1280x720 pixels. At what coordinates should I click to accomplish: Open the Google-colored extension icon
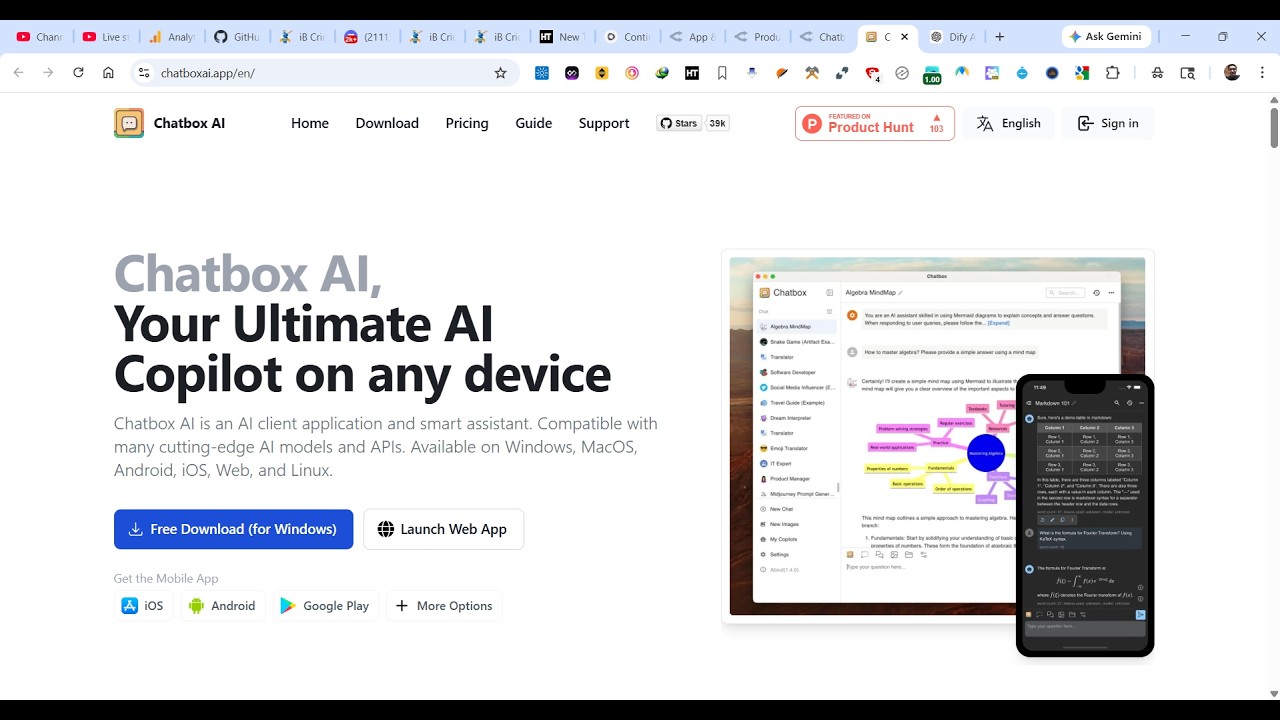tap(1082, 73)
